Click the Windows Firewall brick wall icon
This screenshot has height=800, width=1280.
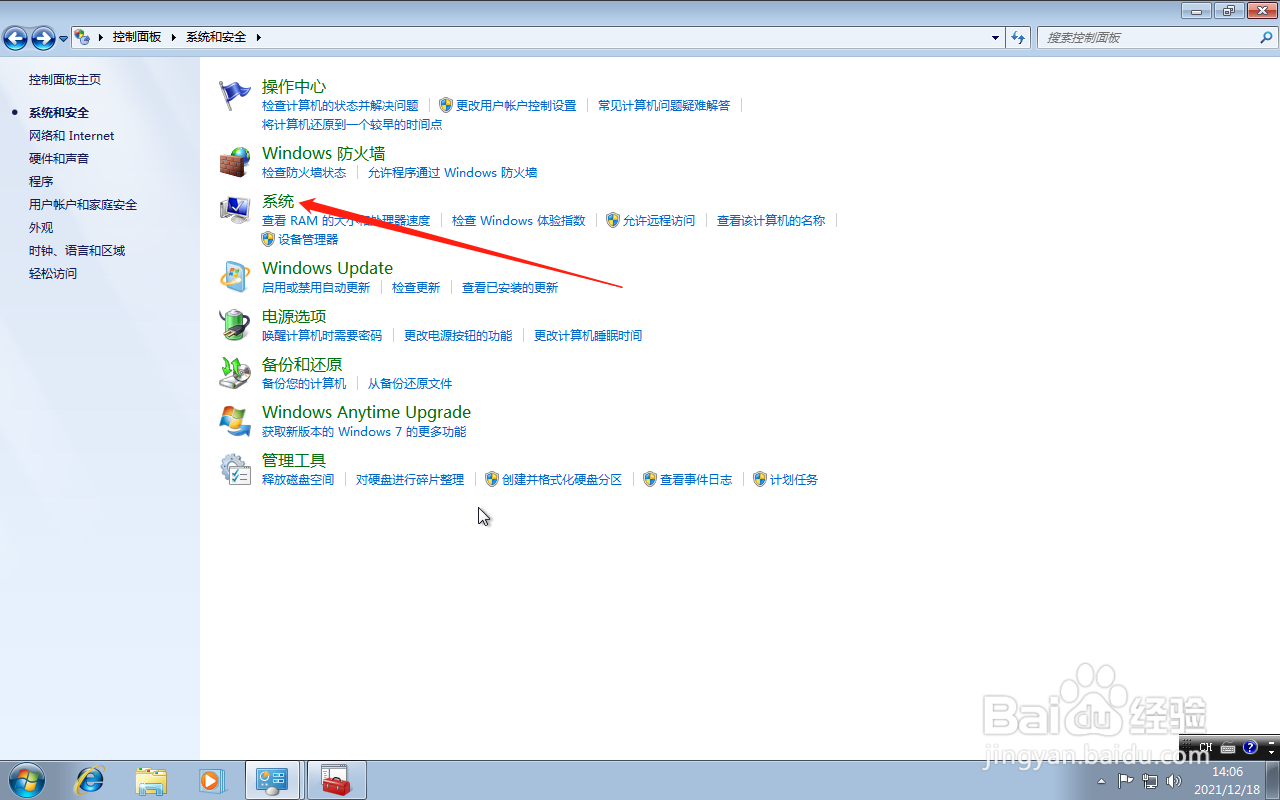pyautogui.click(x=235, y=162)
